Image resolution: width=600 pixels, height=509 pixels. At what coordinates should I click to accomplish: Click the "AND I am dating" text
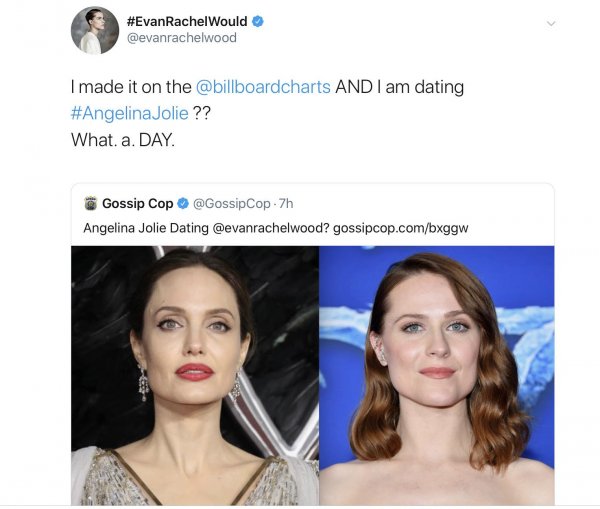point(399,87)
